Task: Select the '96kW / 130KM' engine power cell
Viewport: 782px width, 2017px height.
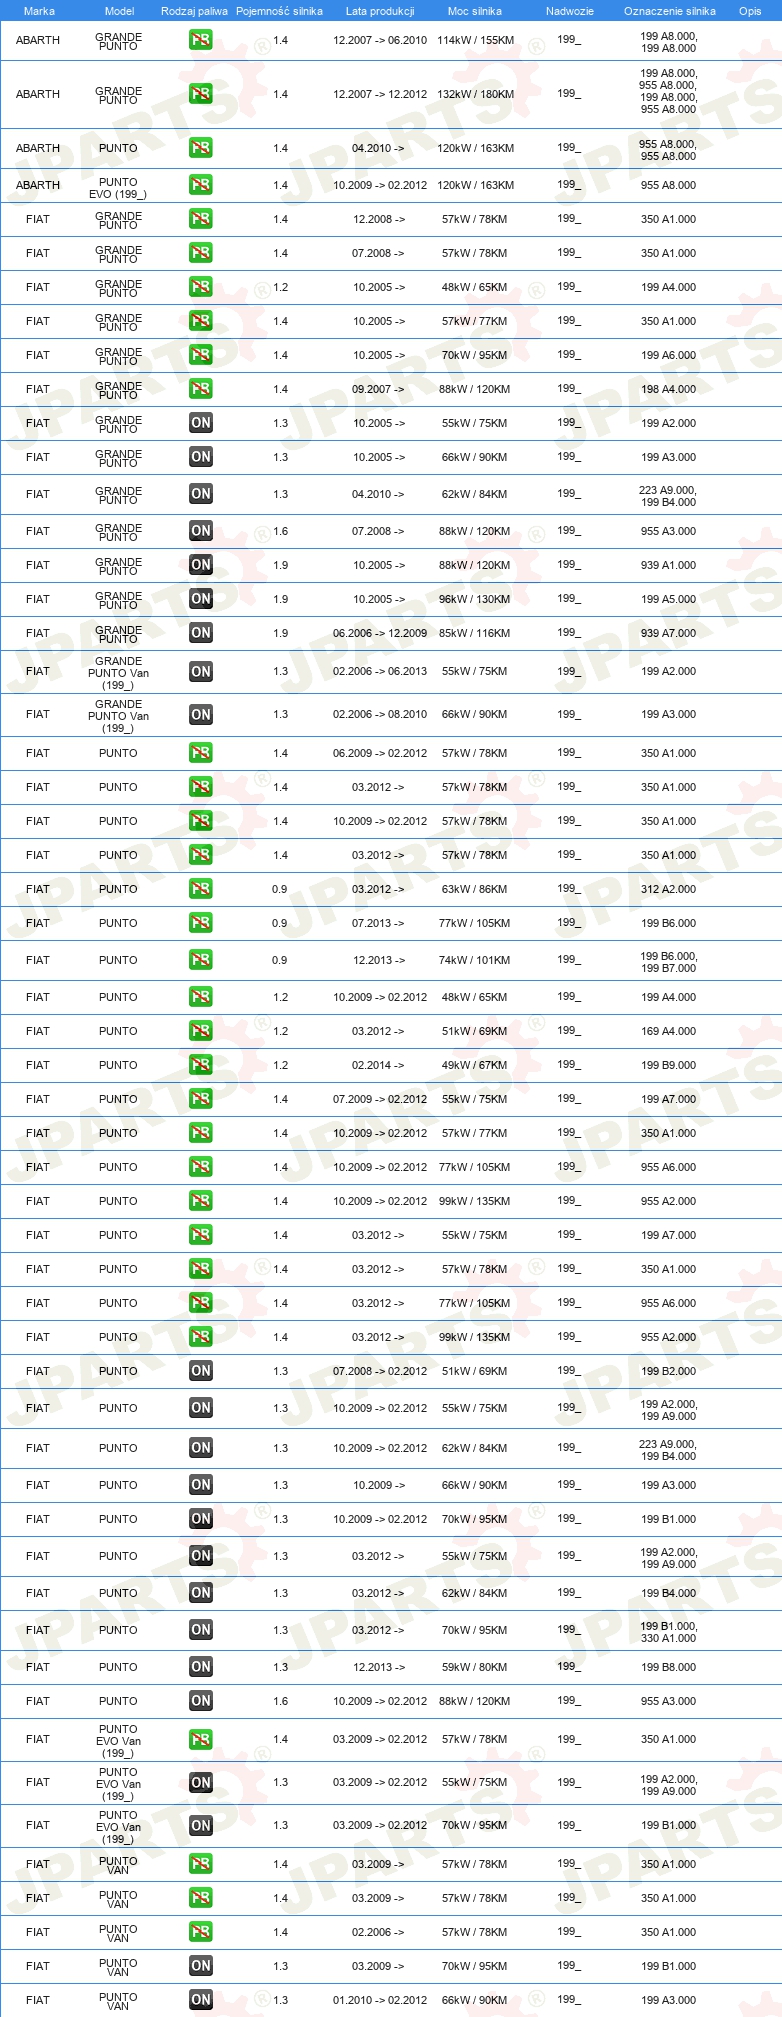Action: (475, 600)
